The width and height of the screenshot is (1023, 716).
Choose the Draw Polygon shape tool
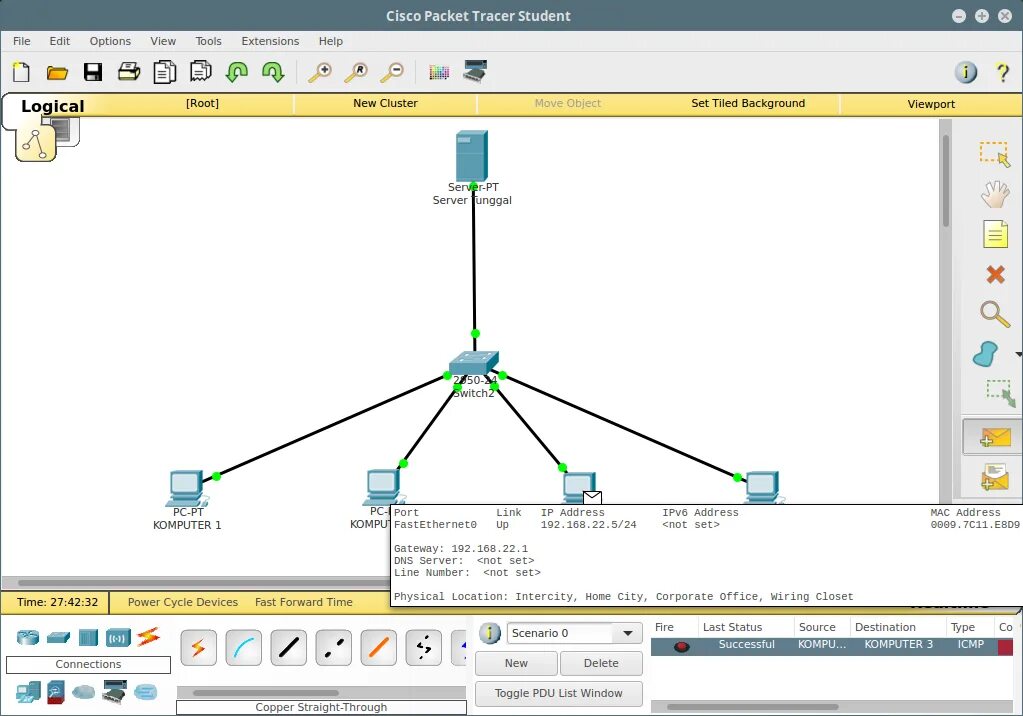point(986,354)
